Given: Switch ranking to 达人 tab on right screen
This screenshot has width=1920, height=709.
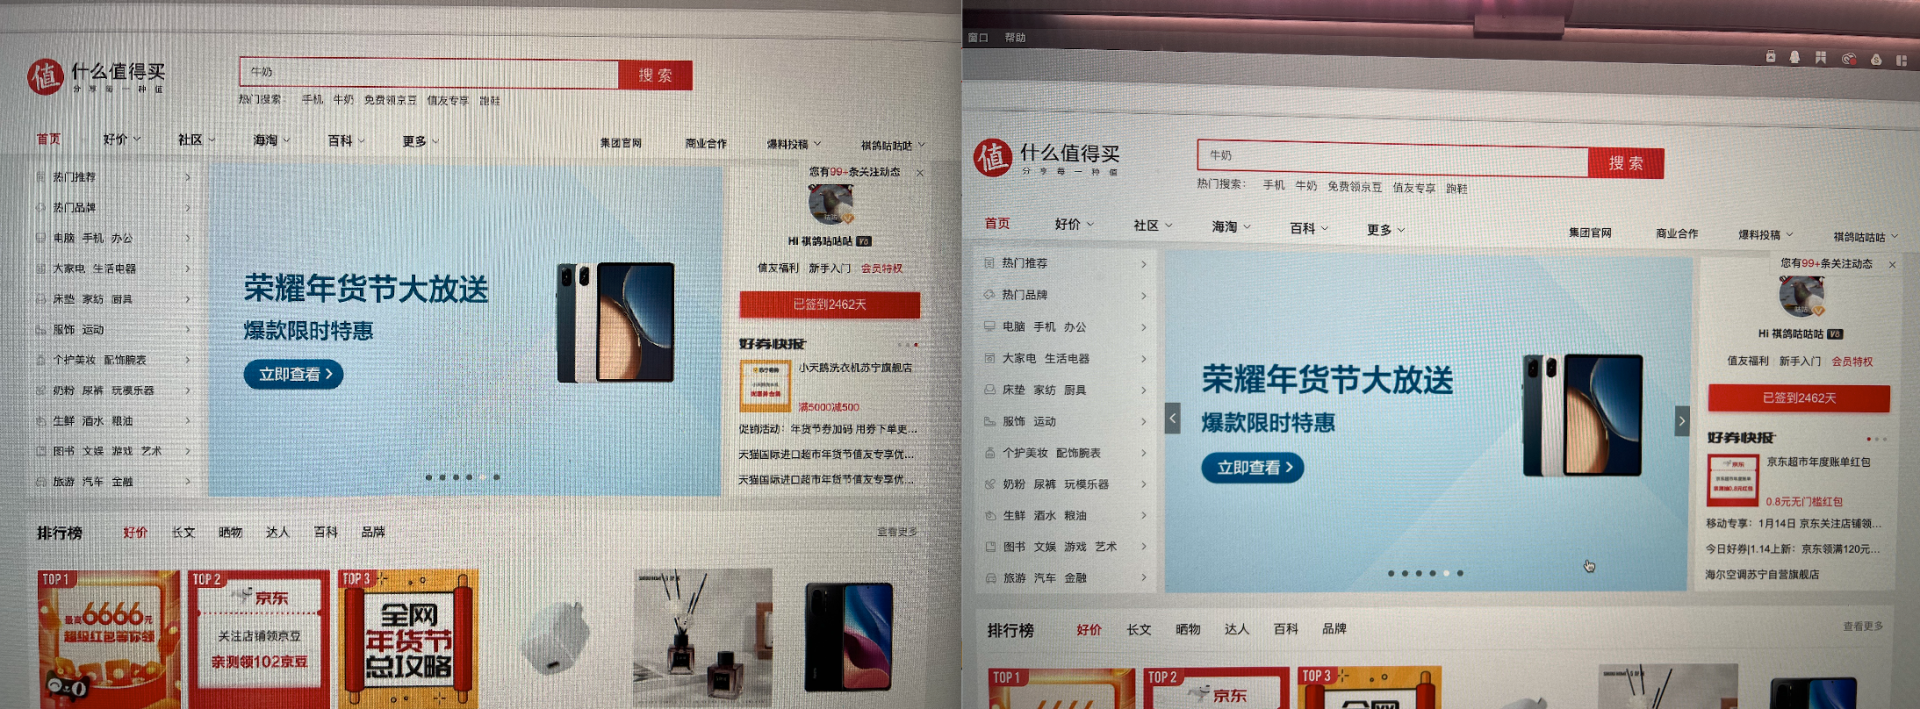Looking at the screenshot, I should point(1236,629).
